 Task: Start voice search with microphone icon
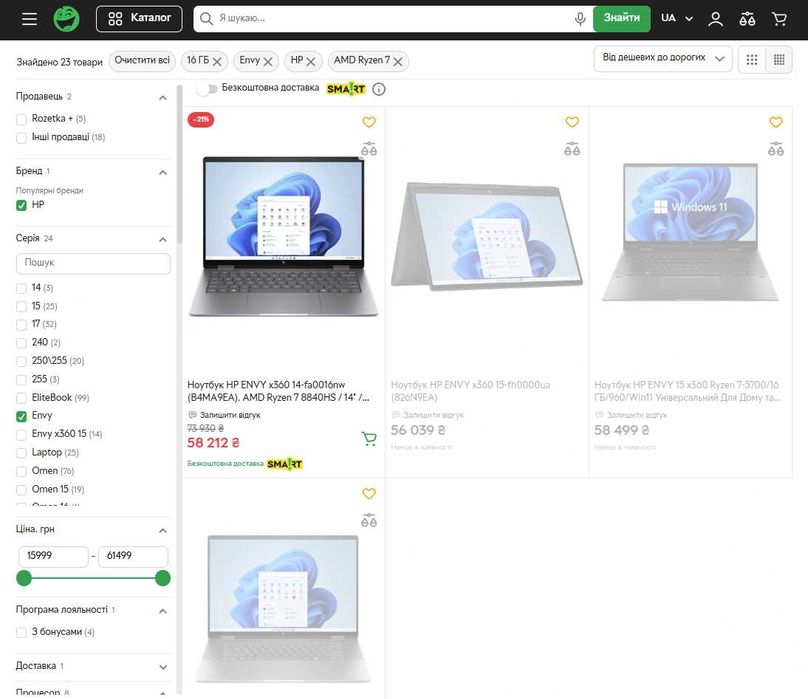click(580, 19)
